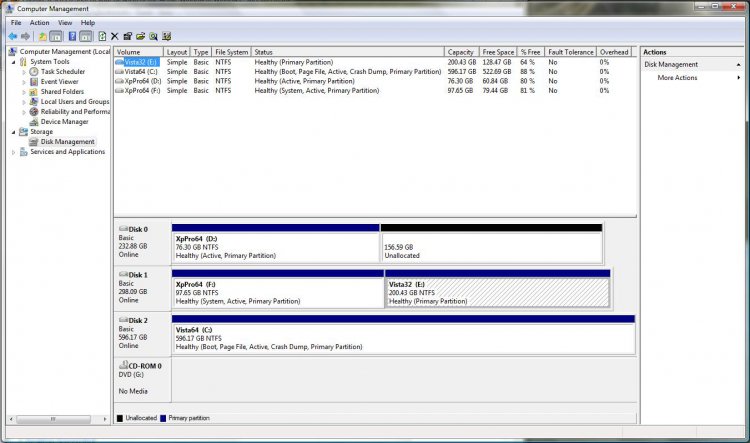
Task: Click the Reliability and Performance icon
Action: [33, 112]
